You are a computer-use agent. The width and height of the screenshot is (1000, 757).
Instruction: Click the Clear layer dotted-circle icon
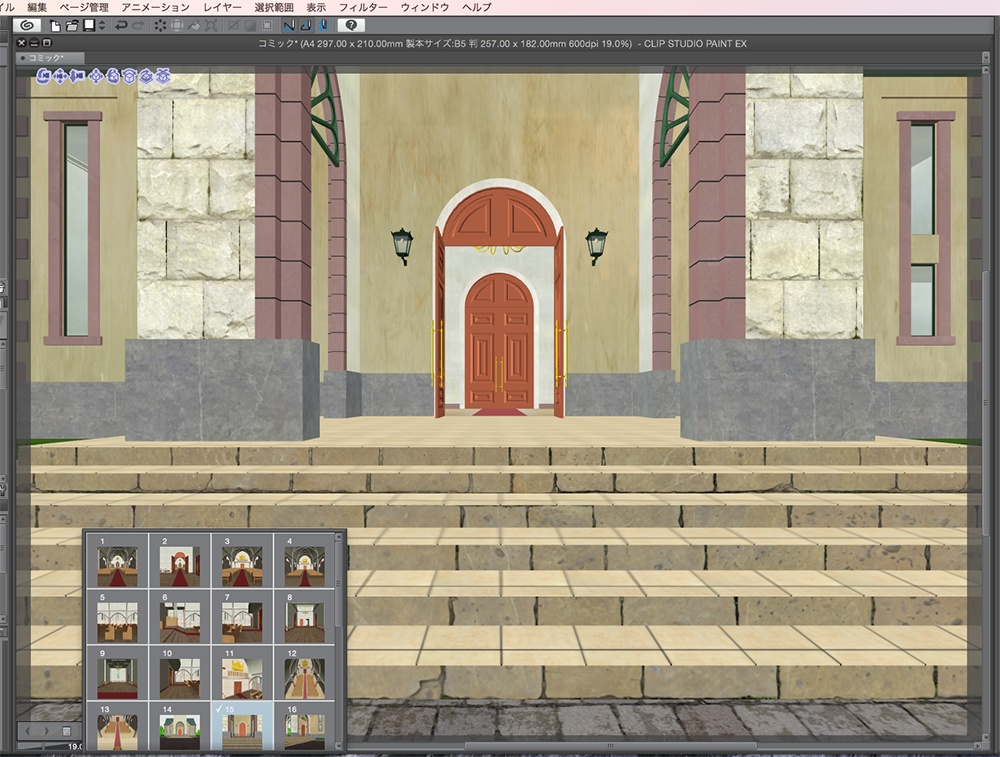[160, 26]
